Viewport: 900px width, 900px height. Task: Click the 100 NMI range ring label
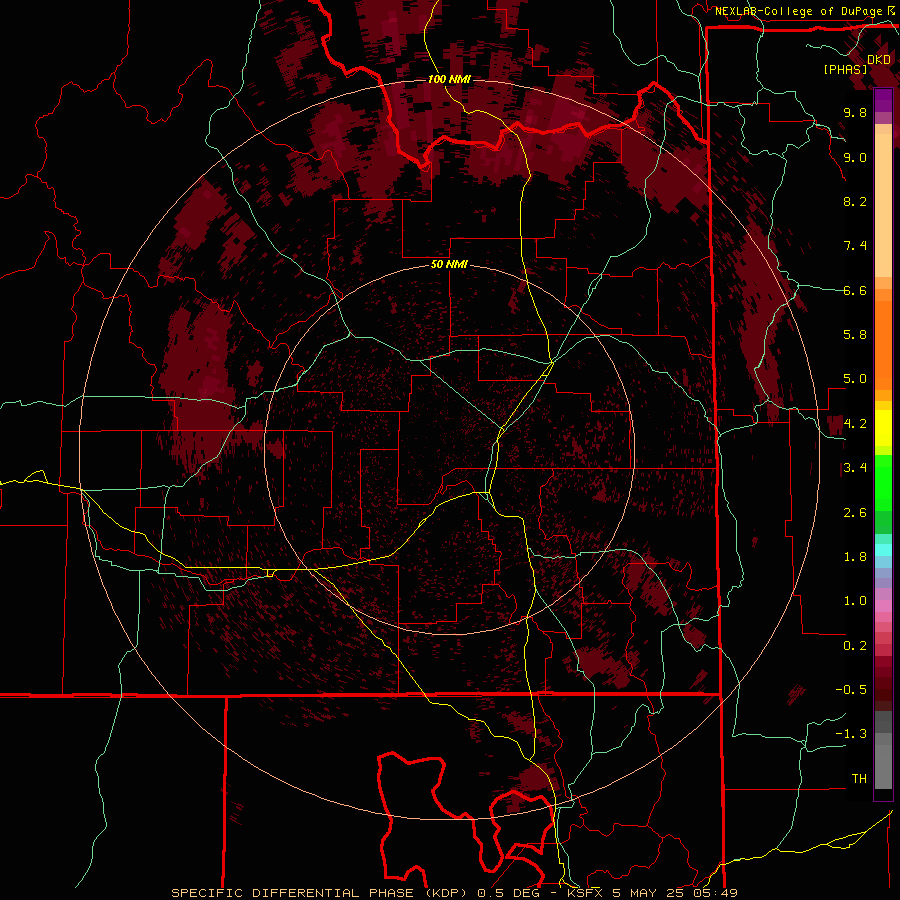[x=449, y=79]
